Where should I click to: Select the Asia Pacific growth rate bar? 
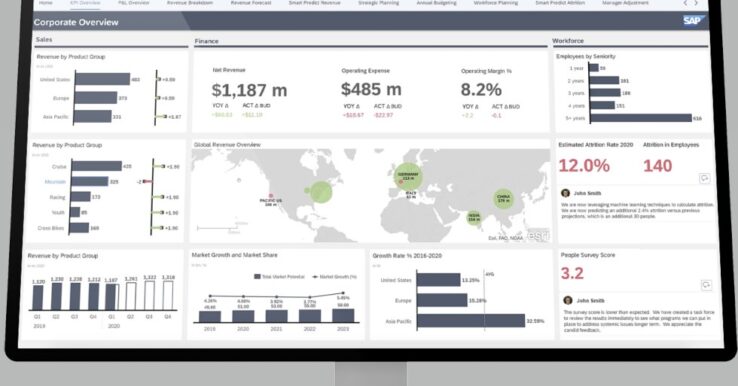coord(471,321)
